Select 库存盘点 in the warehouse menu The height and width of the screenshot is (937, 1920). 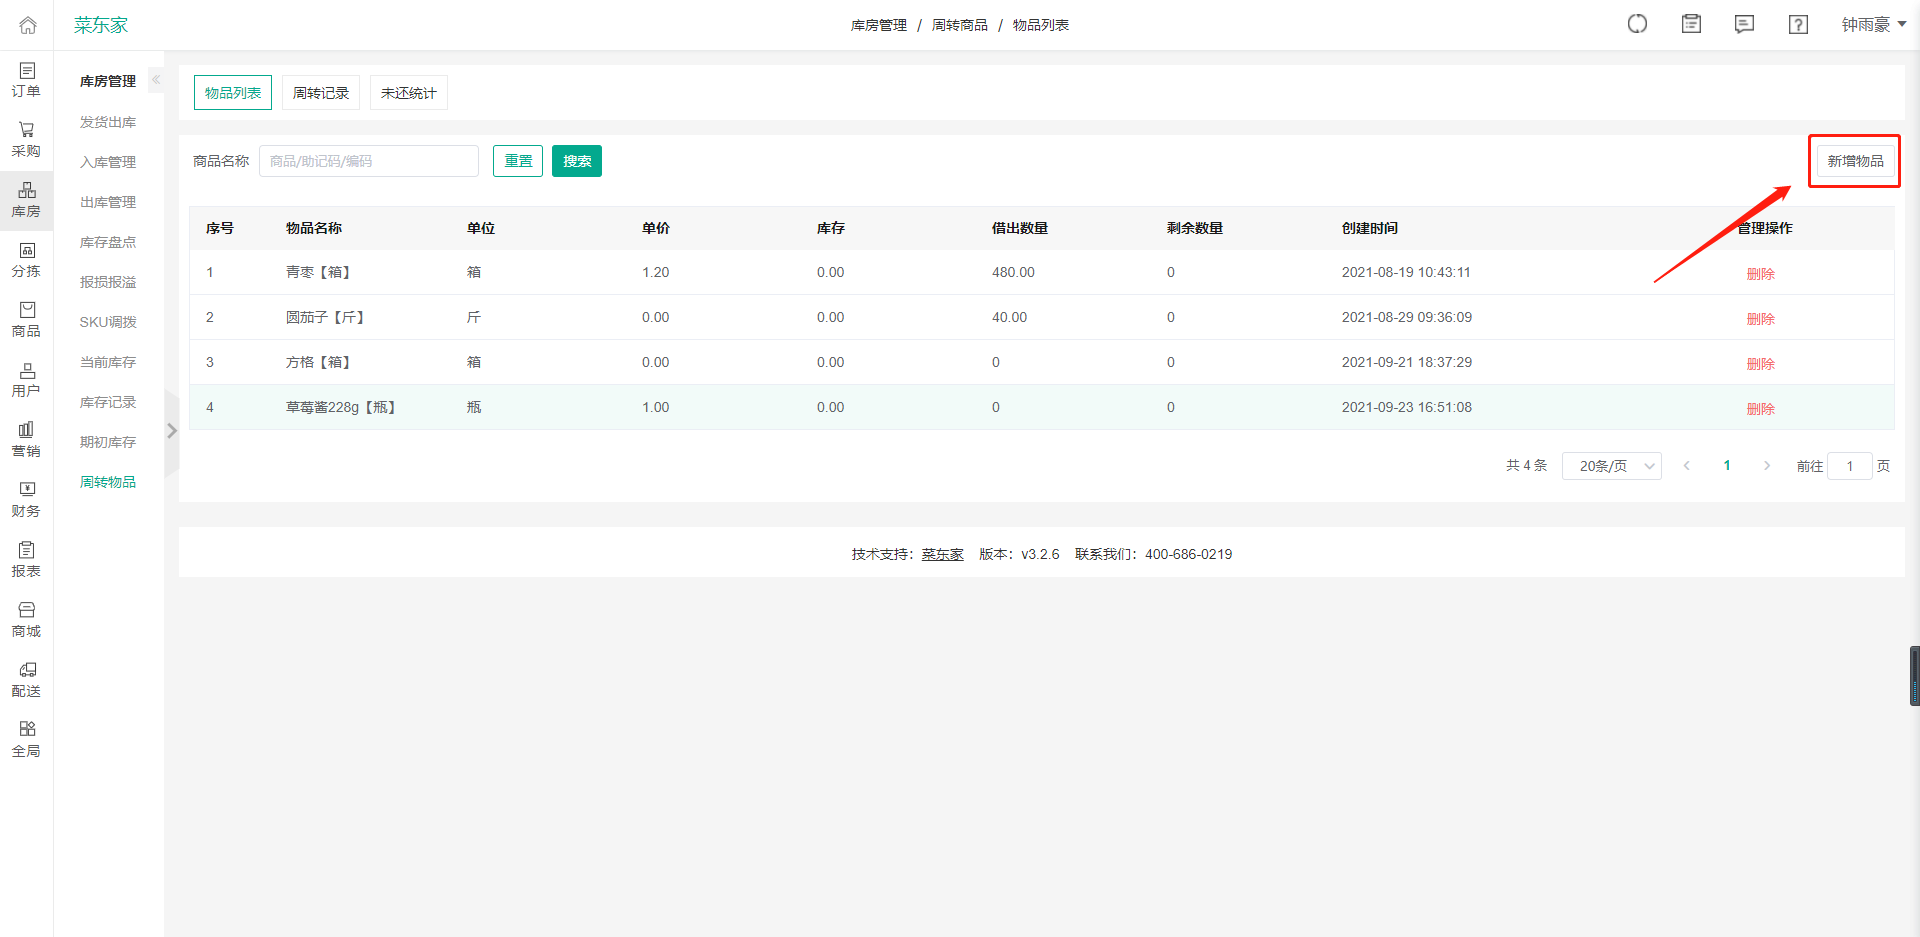(x=108, y=242)
